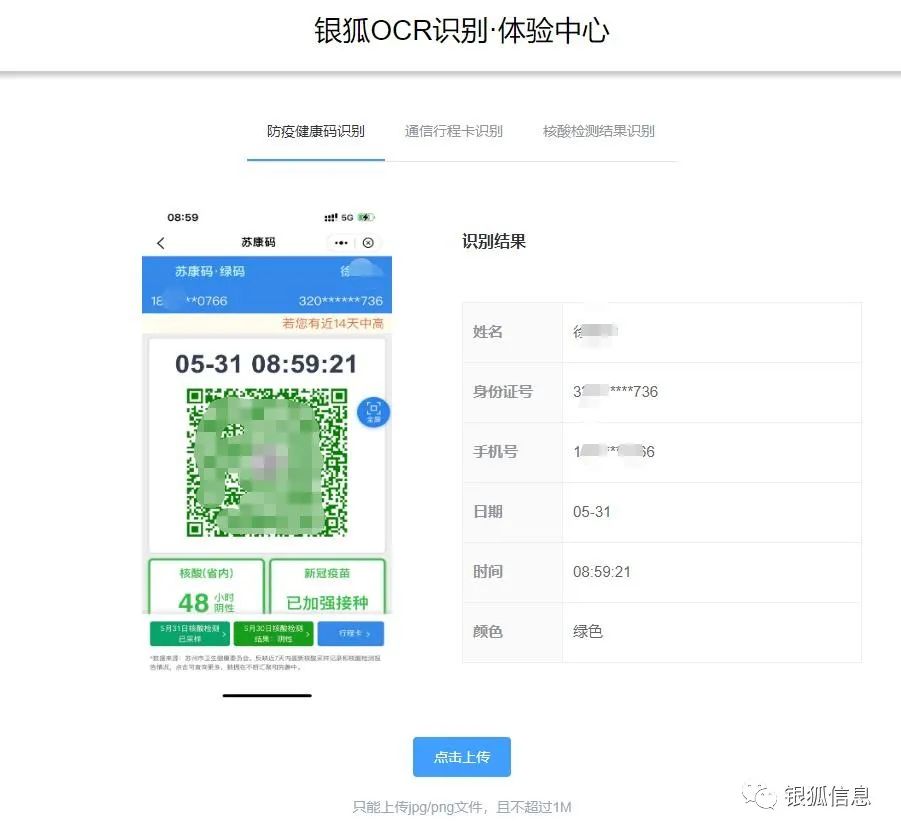The width and height of the screenshot is (901, 836).
Task: Click the 识别结果 heading
Action: (494, 241)
